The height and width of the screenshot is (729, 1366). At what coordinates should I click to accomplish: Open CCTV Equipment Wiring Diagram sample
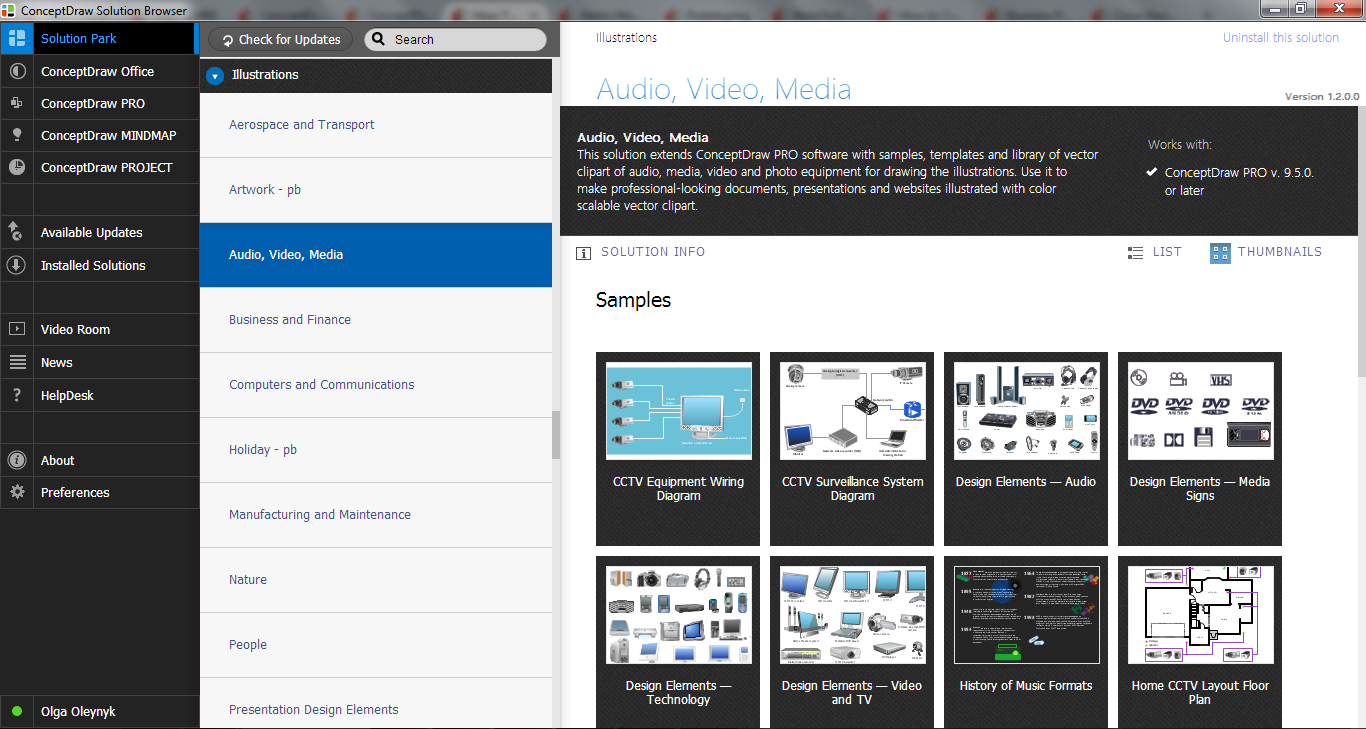coord(678,449)
